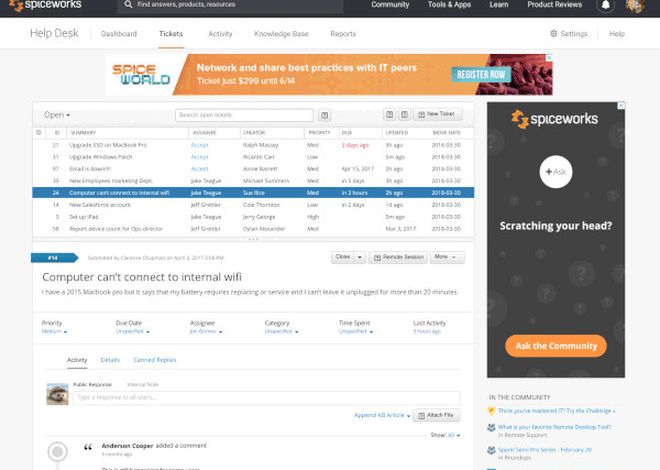Click the hedgehog avatar next to the response box
The image size is (660, 470).
coord(58,394)
